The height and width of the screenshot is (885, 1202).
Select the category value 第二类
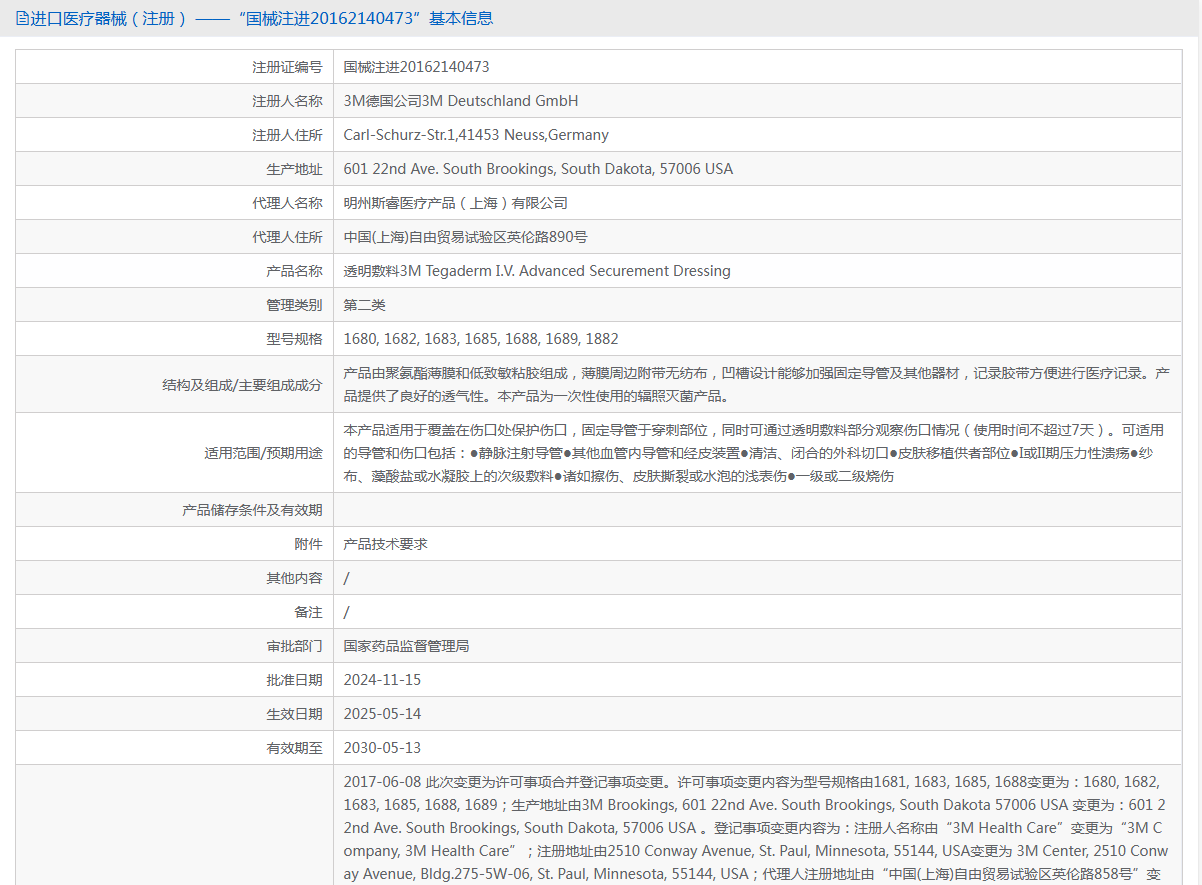(x=364, y=305)
